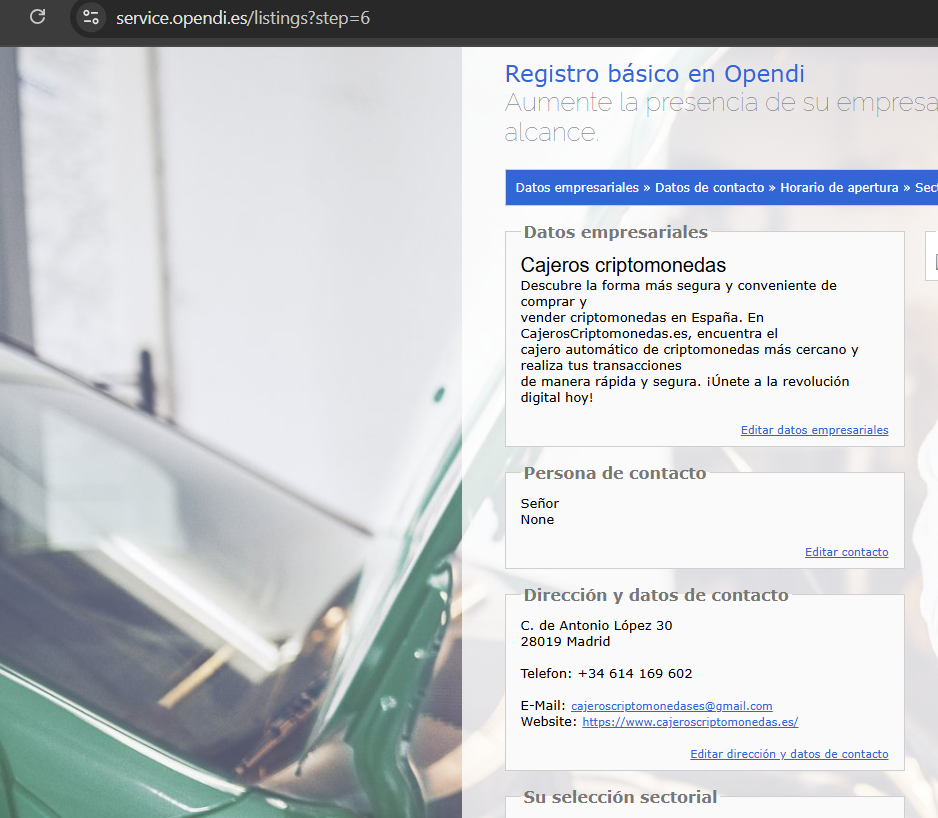Image resolution: width=938 pixels, height=818 pixels.
Task: Open Editar datos empresariales link
Action: coord(814,430)
